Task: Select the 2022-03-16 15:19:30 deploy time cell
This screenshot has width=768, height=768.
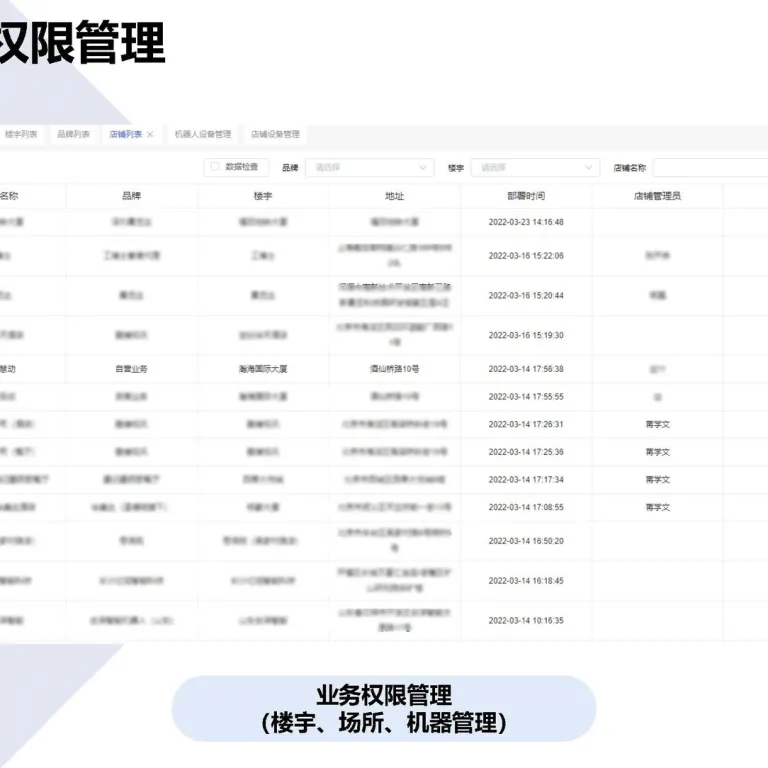Action: click(526, 335)
